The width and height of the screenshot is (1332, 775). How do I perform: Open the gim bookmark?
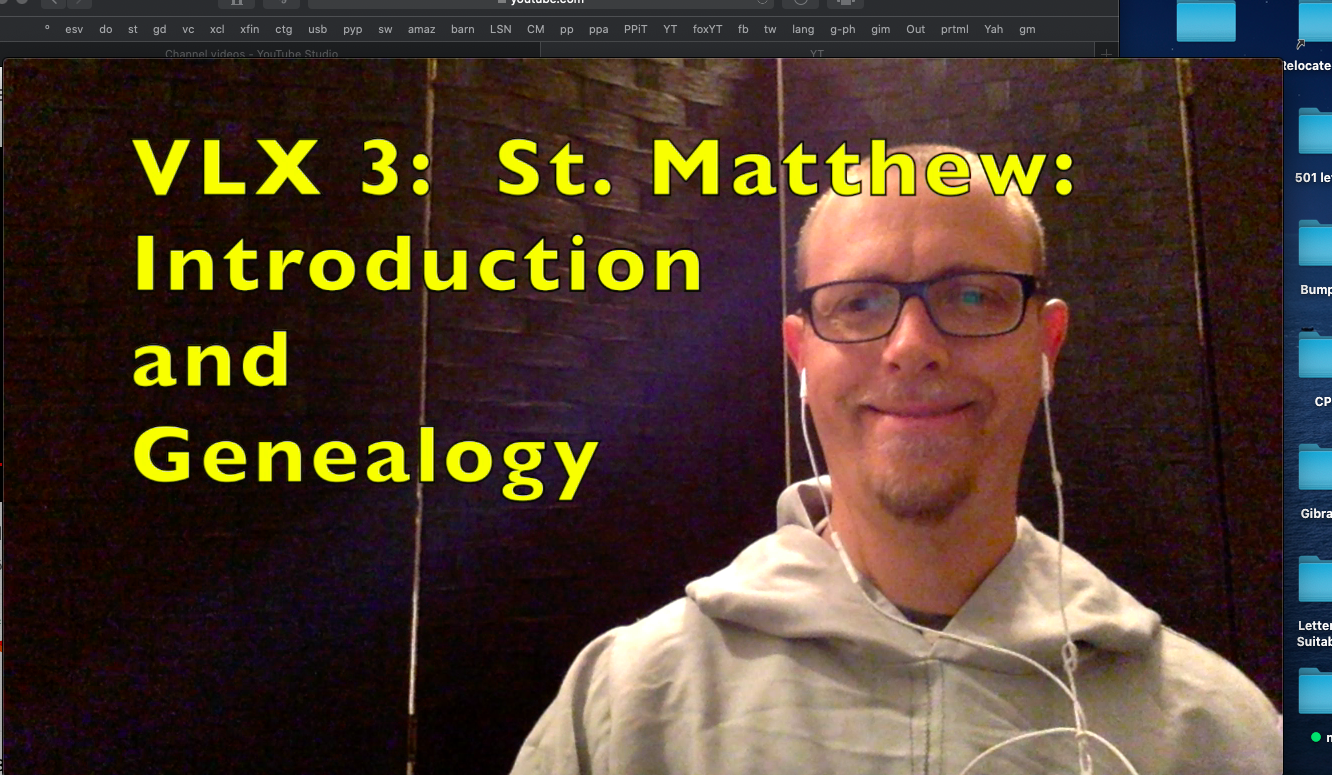(881, 29)
